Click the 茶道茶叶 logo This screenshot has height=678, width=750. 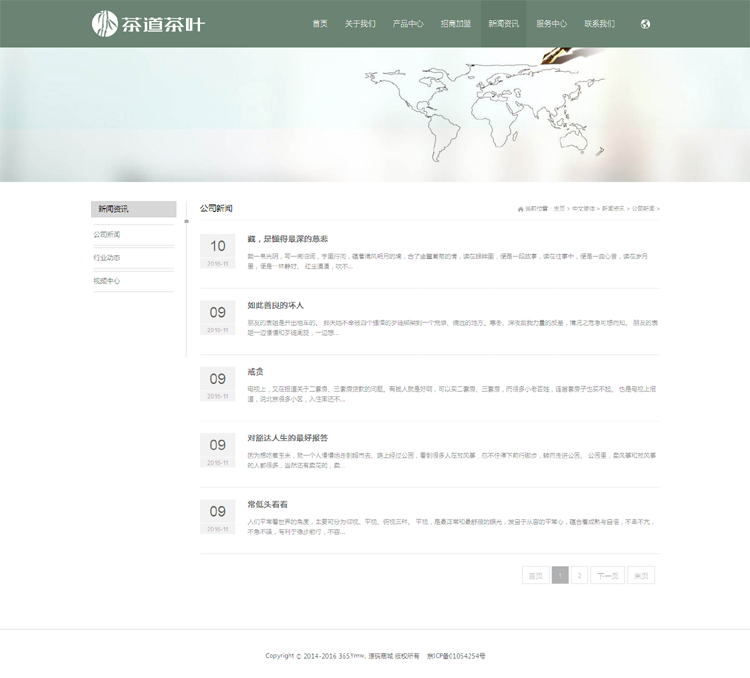148,24
